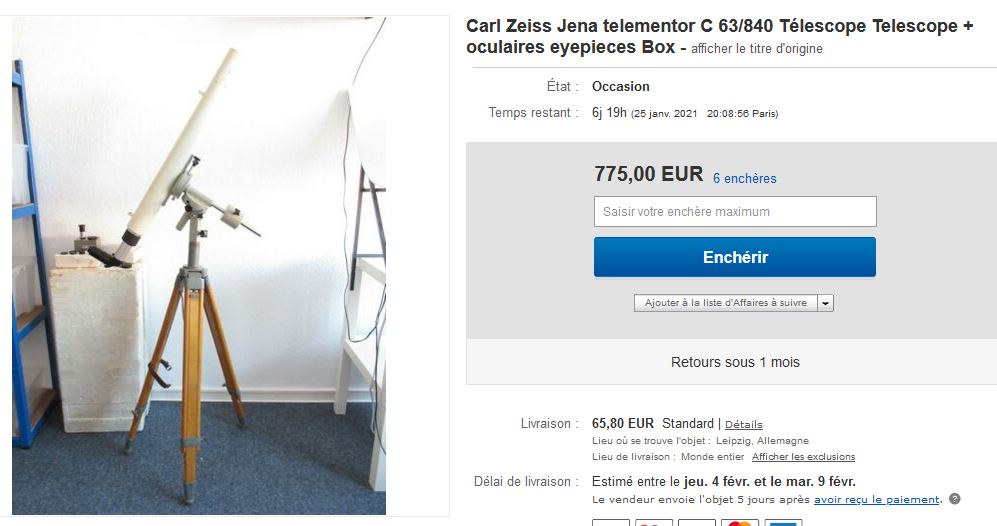Click the second payment method icon
Image resolution: width=997 pixels, height=526 pixels.
[x=654, y=523]
